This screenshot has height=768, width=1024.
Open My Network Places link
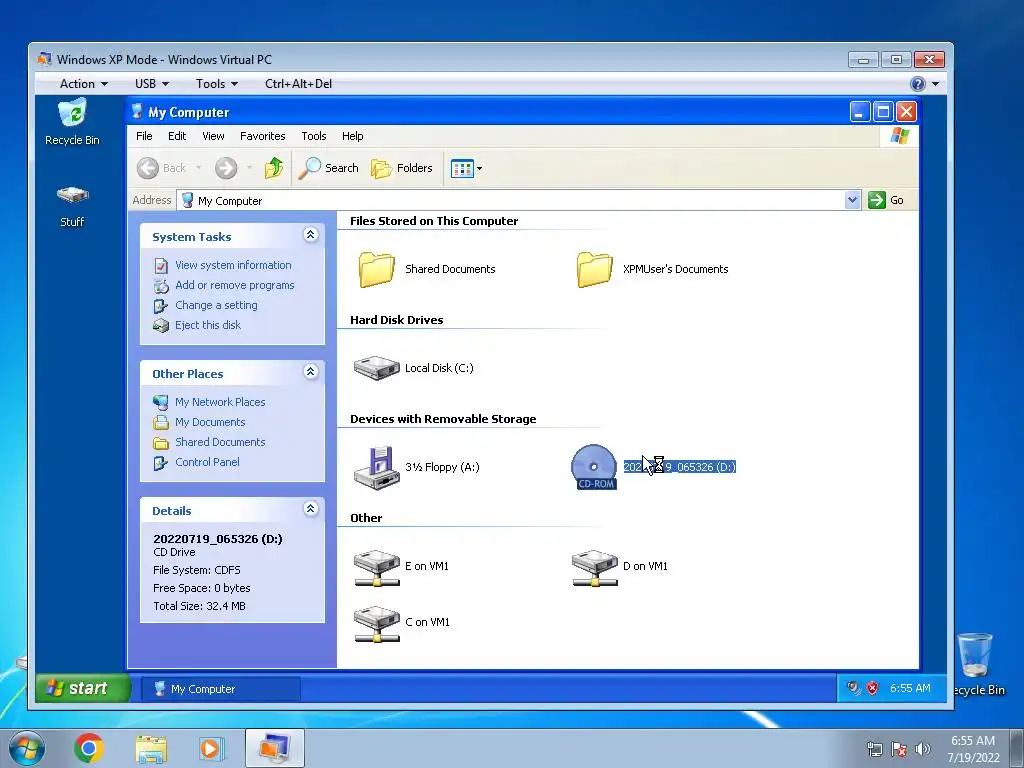[x=220, y=402]
